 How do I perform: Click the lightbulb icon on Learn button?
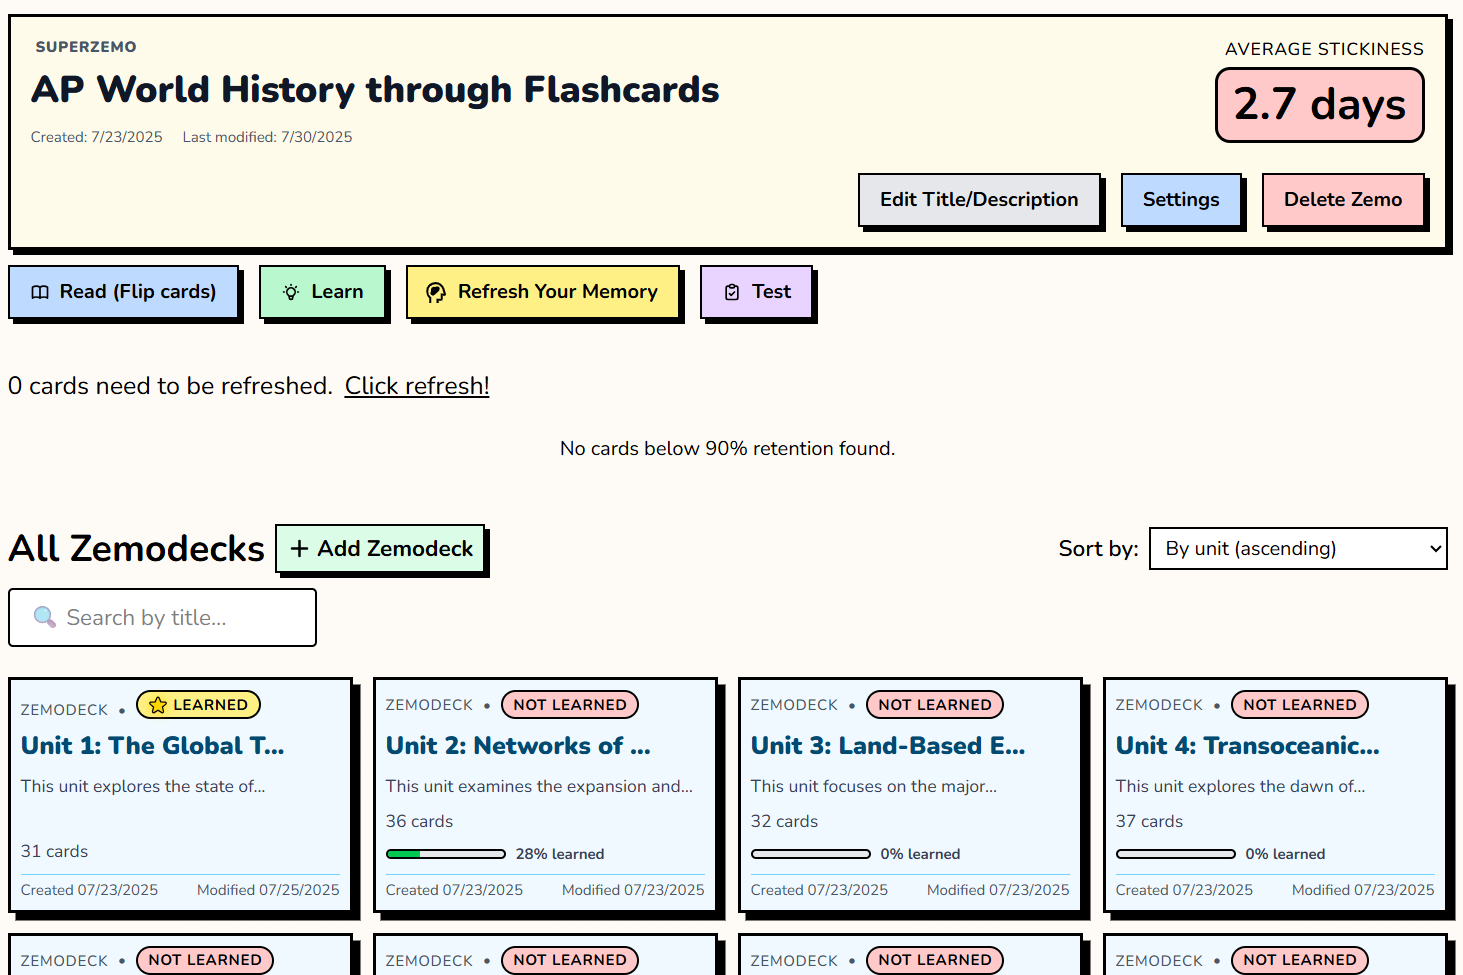coord(291,292)
